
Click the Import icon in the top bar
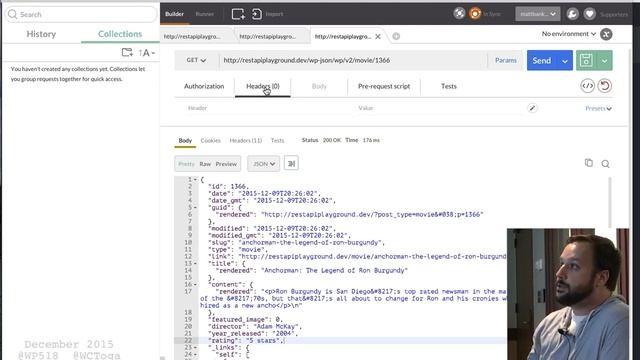pyautogui.click(x=257, y=14)
